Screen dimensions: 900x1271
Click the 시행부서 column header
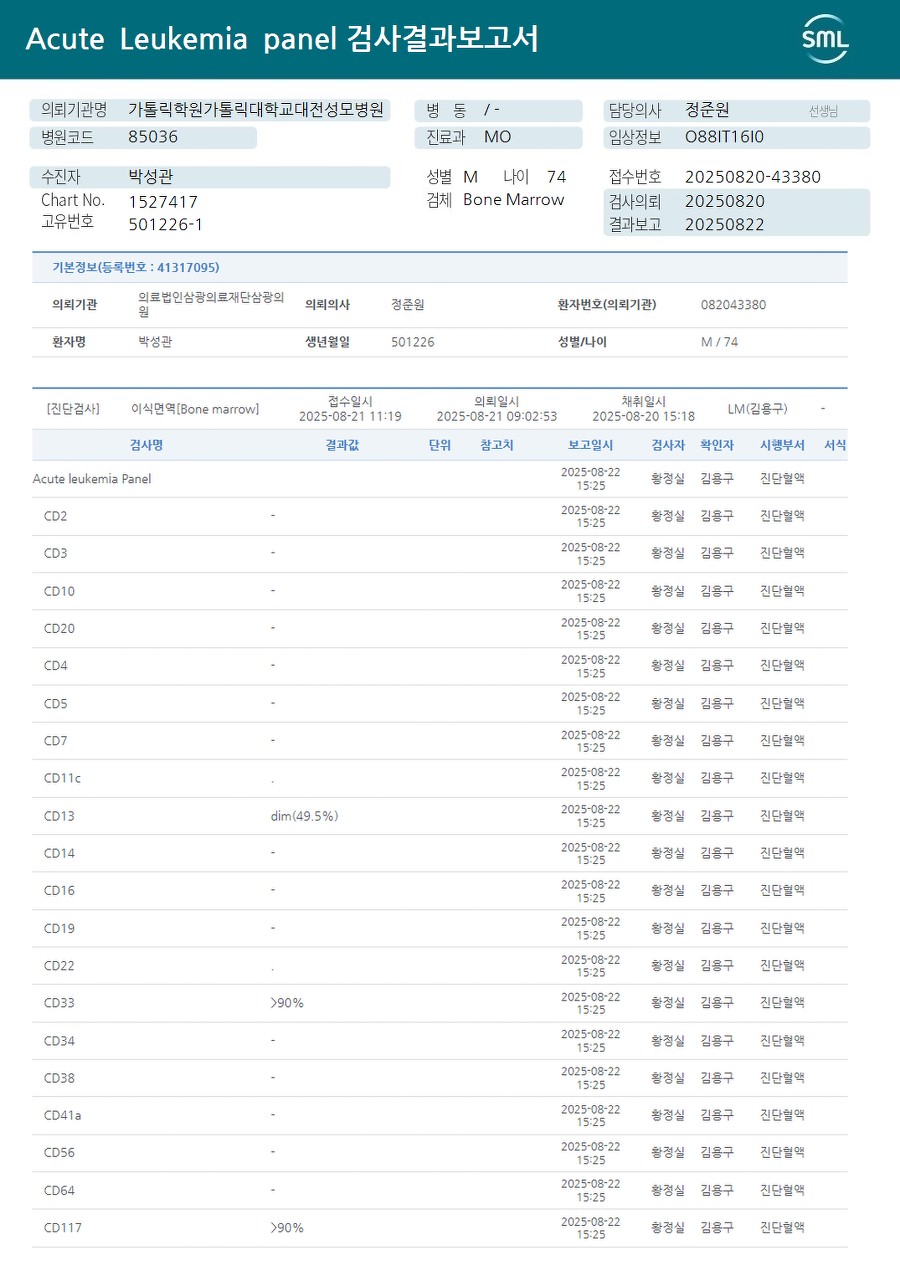pos(782,445)
